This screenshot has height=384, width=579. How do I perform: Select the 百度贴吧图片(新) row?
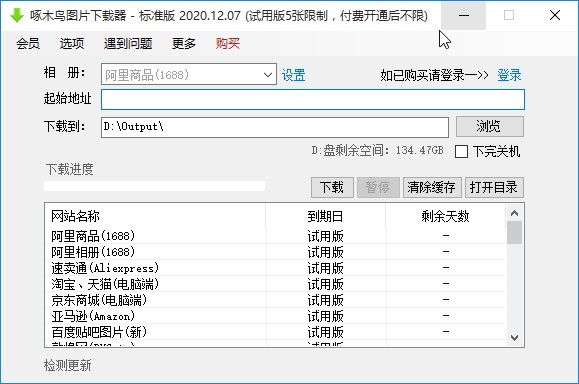275,332
